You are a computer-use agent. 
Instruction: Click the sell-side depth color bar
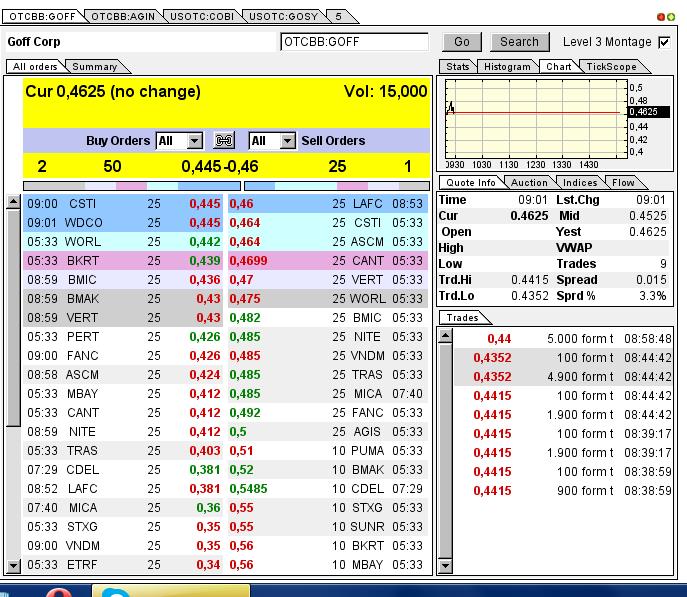click(337, 186)
